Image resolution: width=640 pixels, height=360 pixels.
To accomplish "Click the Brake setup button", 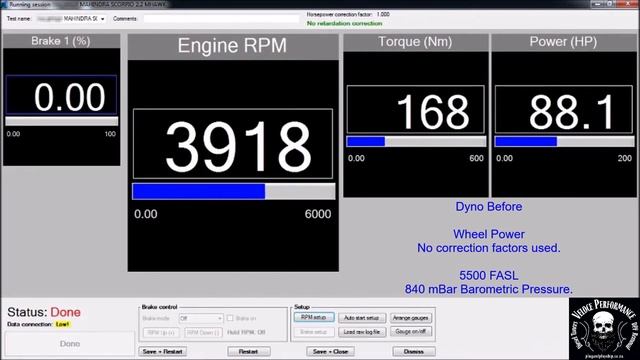I will click(x=313, y=332).
